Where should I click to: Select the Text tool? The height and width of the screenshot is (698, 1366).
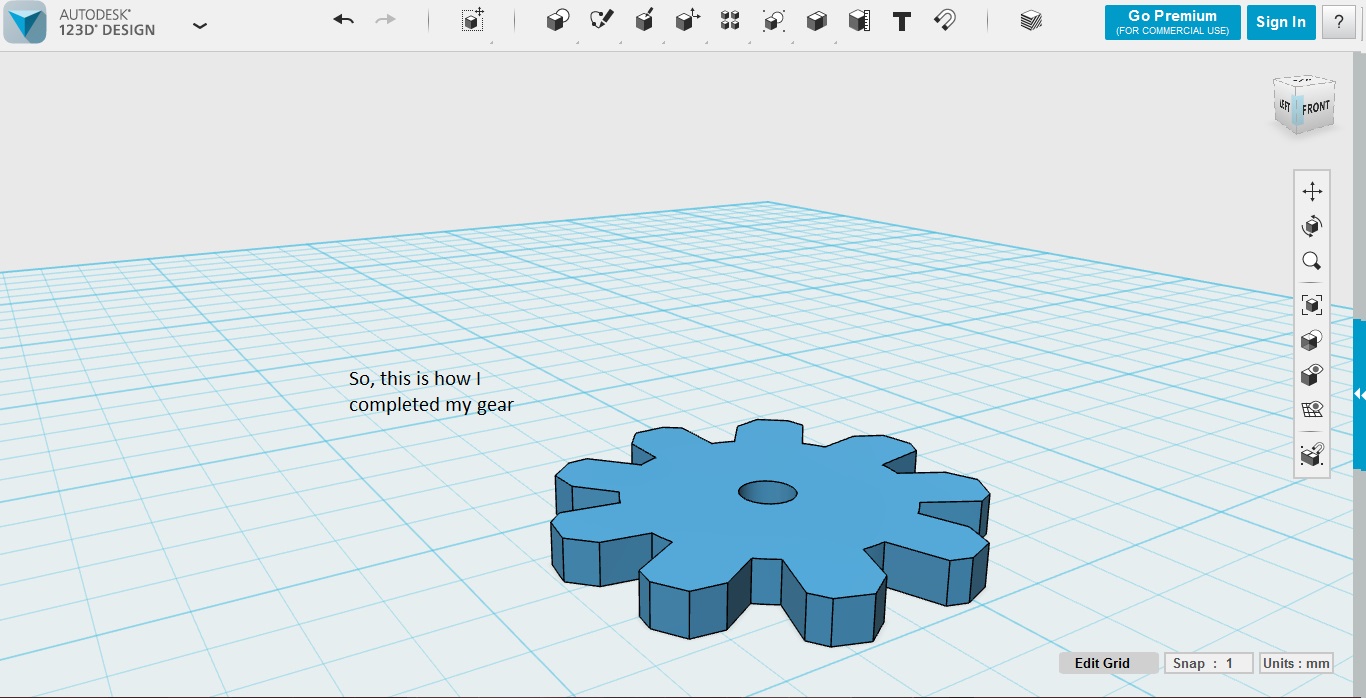tap(902, 21)
